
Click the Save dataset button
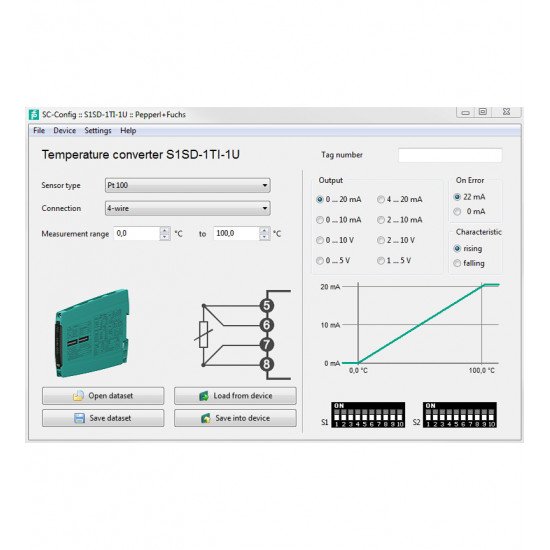pyautogui.click(x=103, y=418)
